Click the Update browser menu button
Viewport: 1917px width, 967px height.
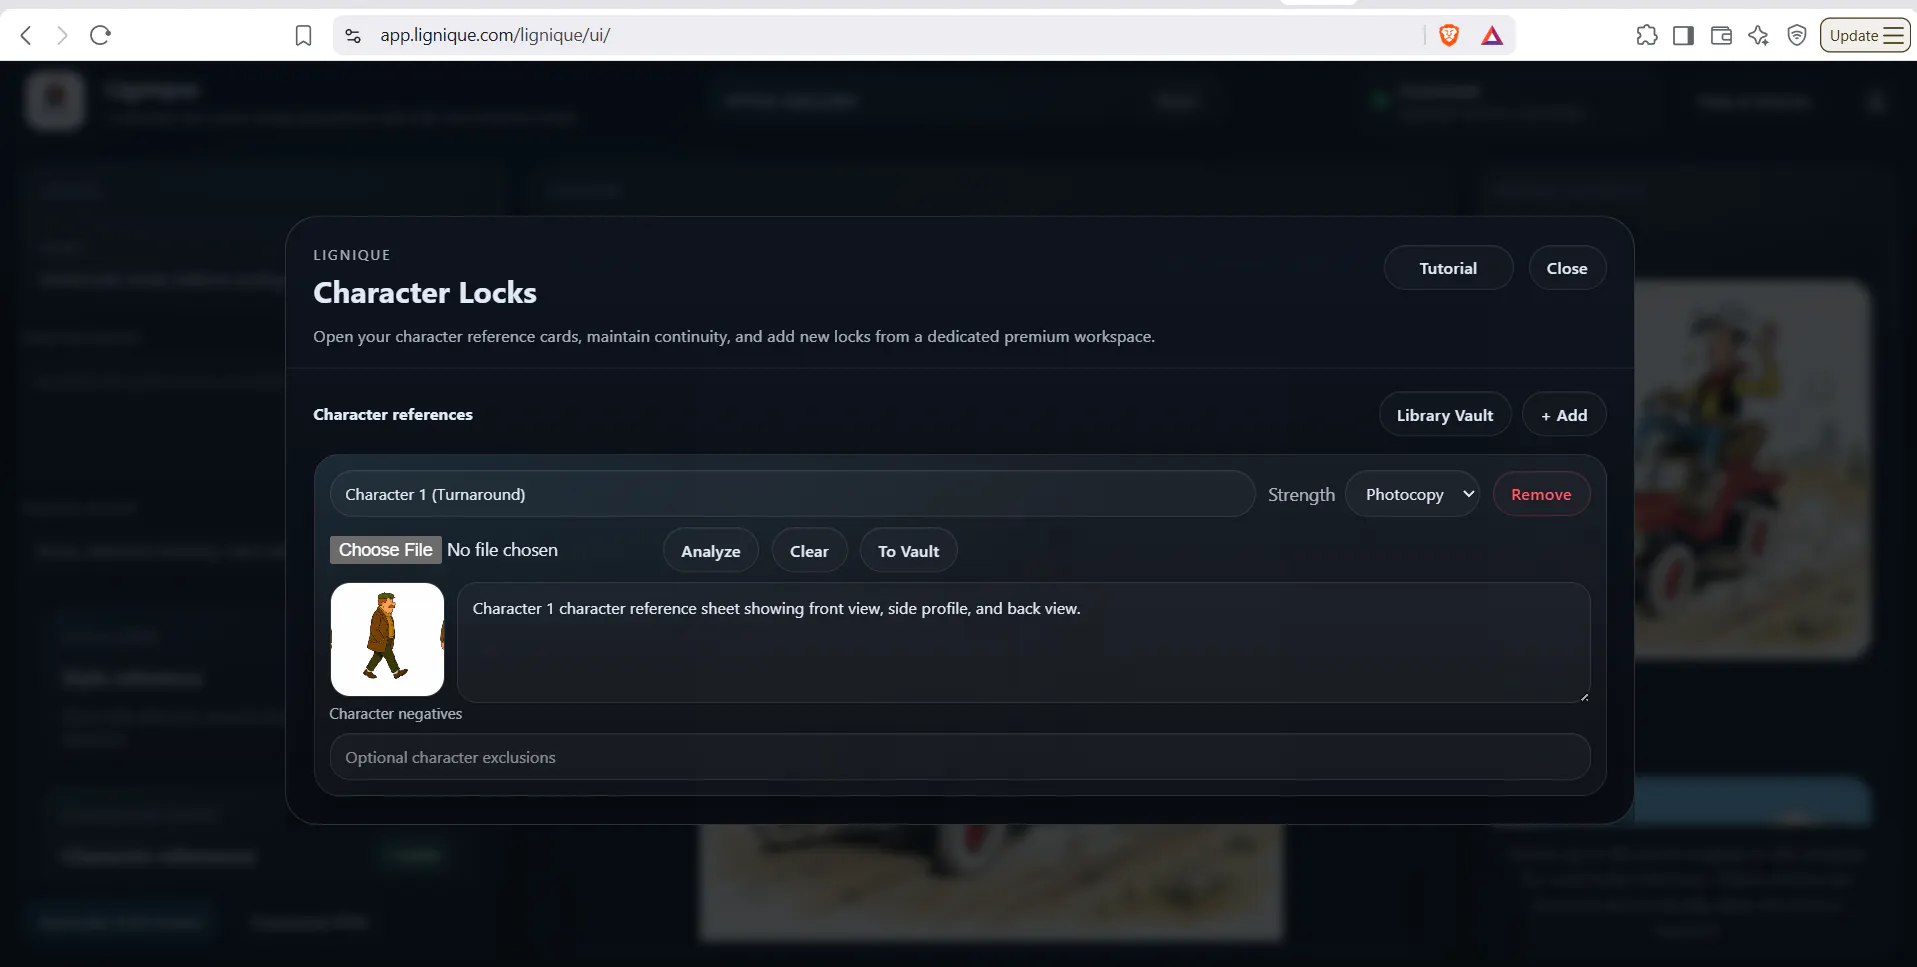coord(1865,36)
